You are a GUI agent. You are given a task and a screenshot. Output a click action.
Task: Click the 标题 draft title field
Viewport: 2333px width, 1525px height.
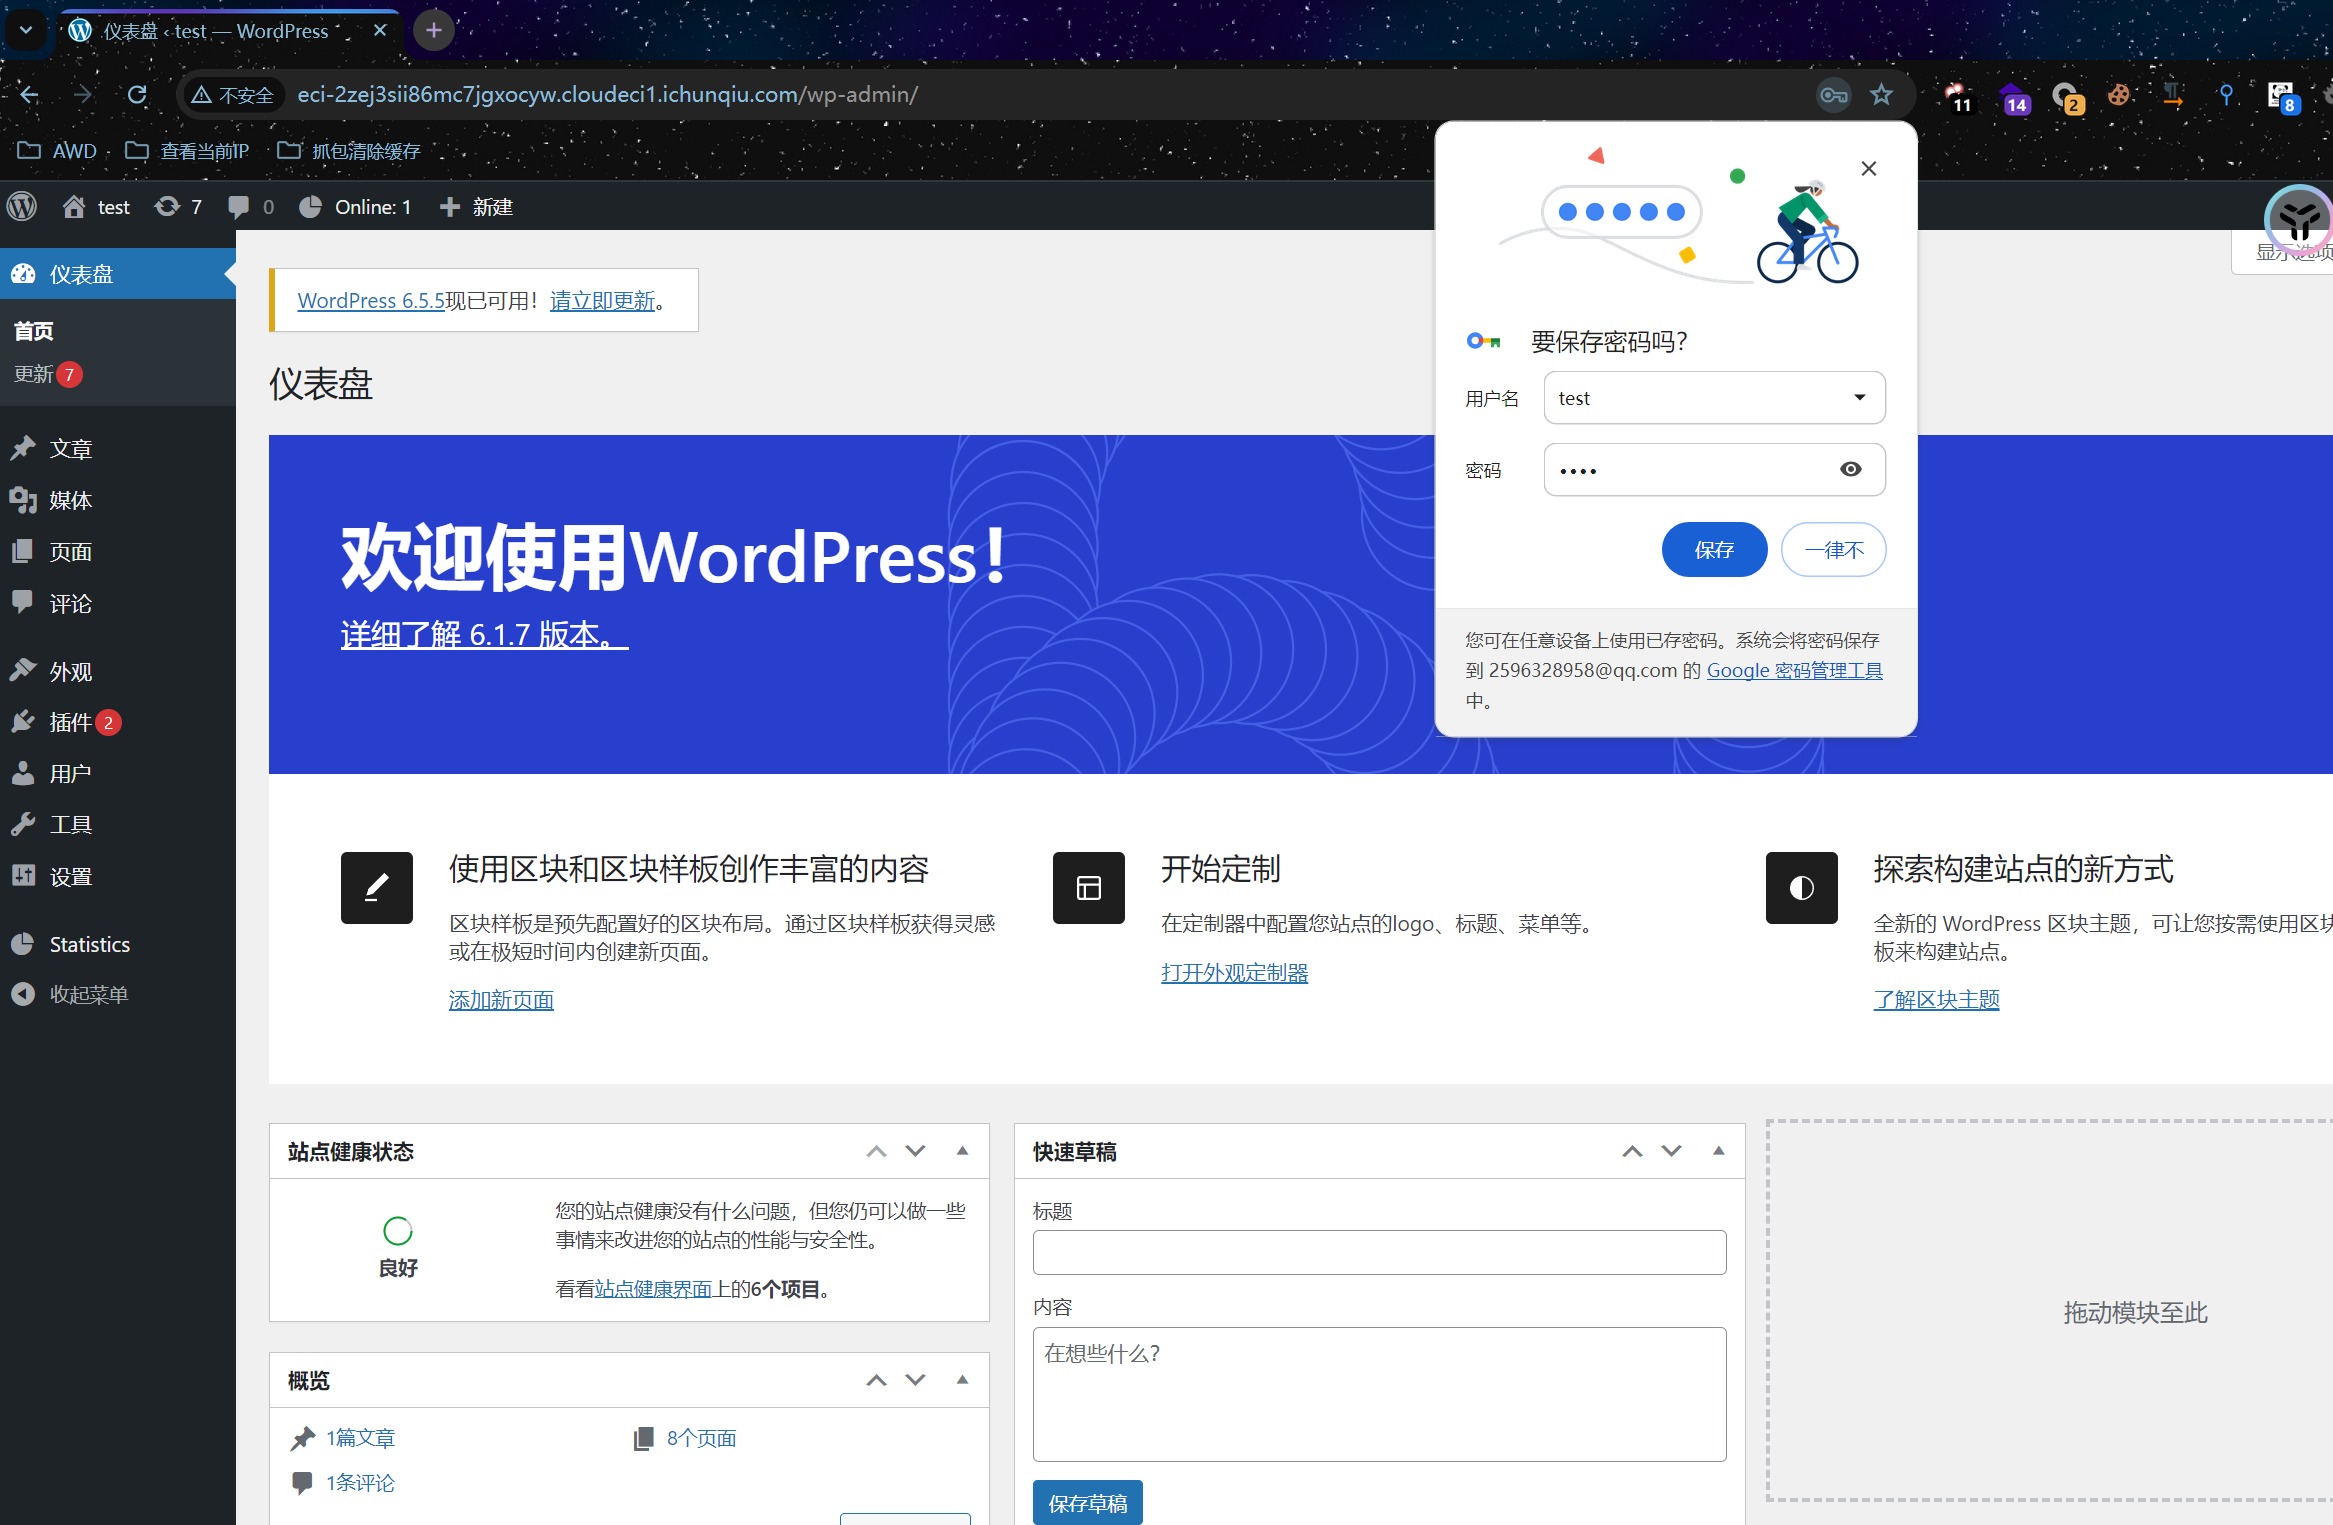coord(1380,1253)
